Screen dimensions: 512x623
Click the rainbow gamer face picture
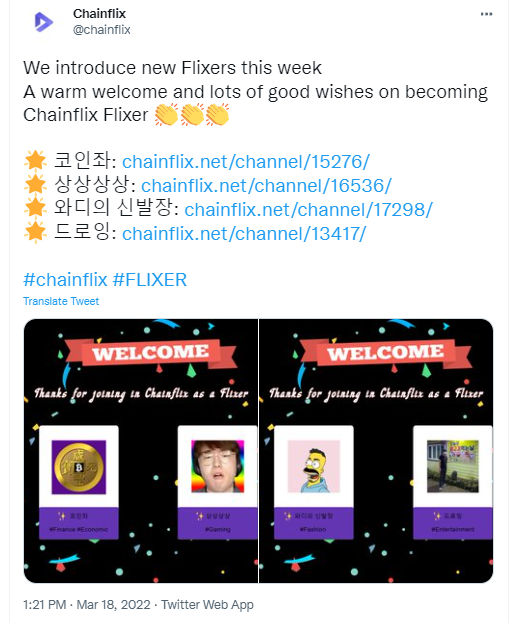(218, 466)
